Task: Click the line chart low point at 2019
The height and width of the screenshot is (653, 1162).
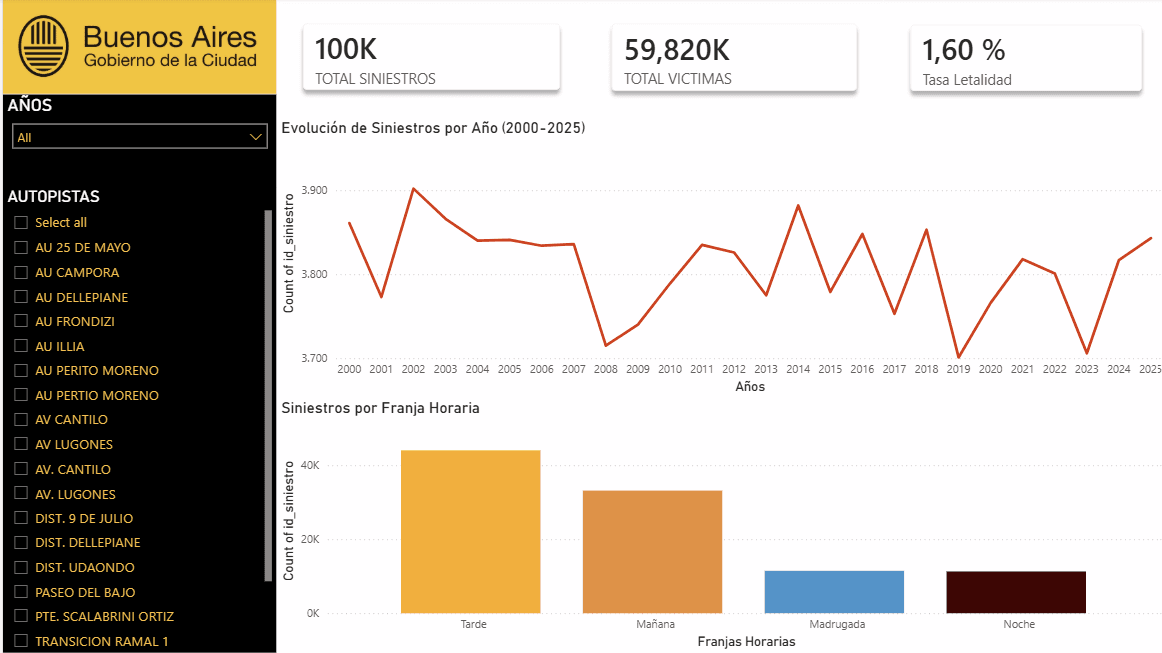Action: click(958, 357)
